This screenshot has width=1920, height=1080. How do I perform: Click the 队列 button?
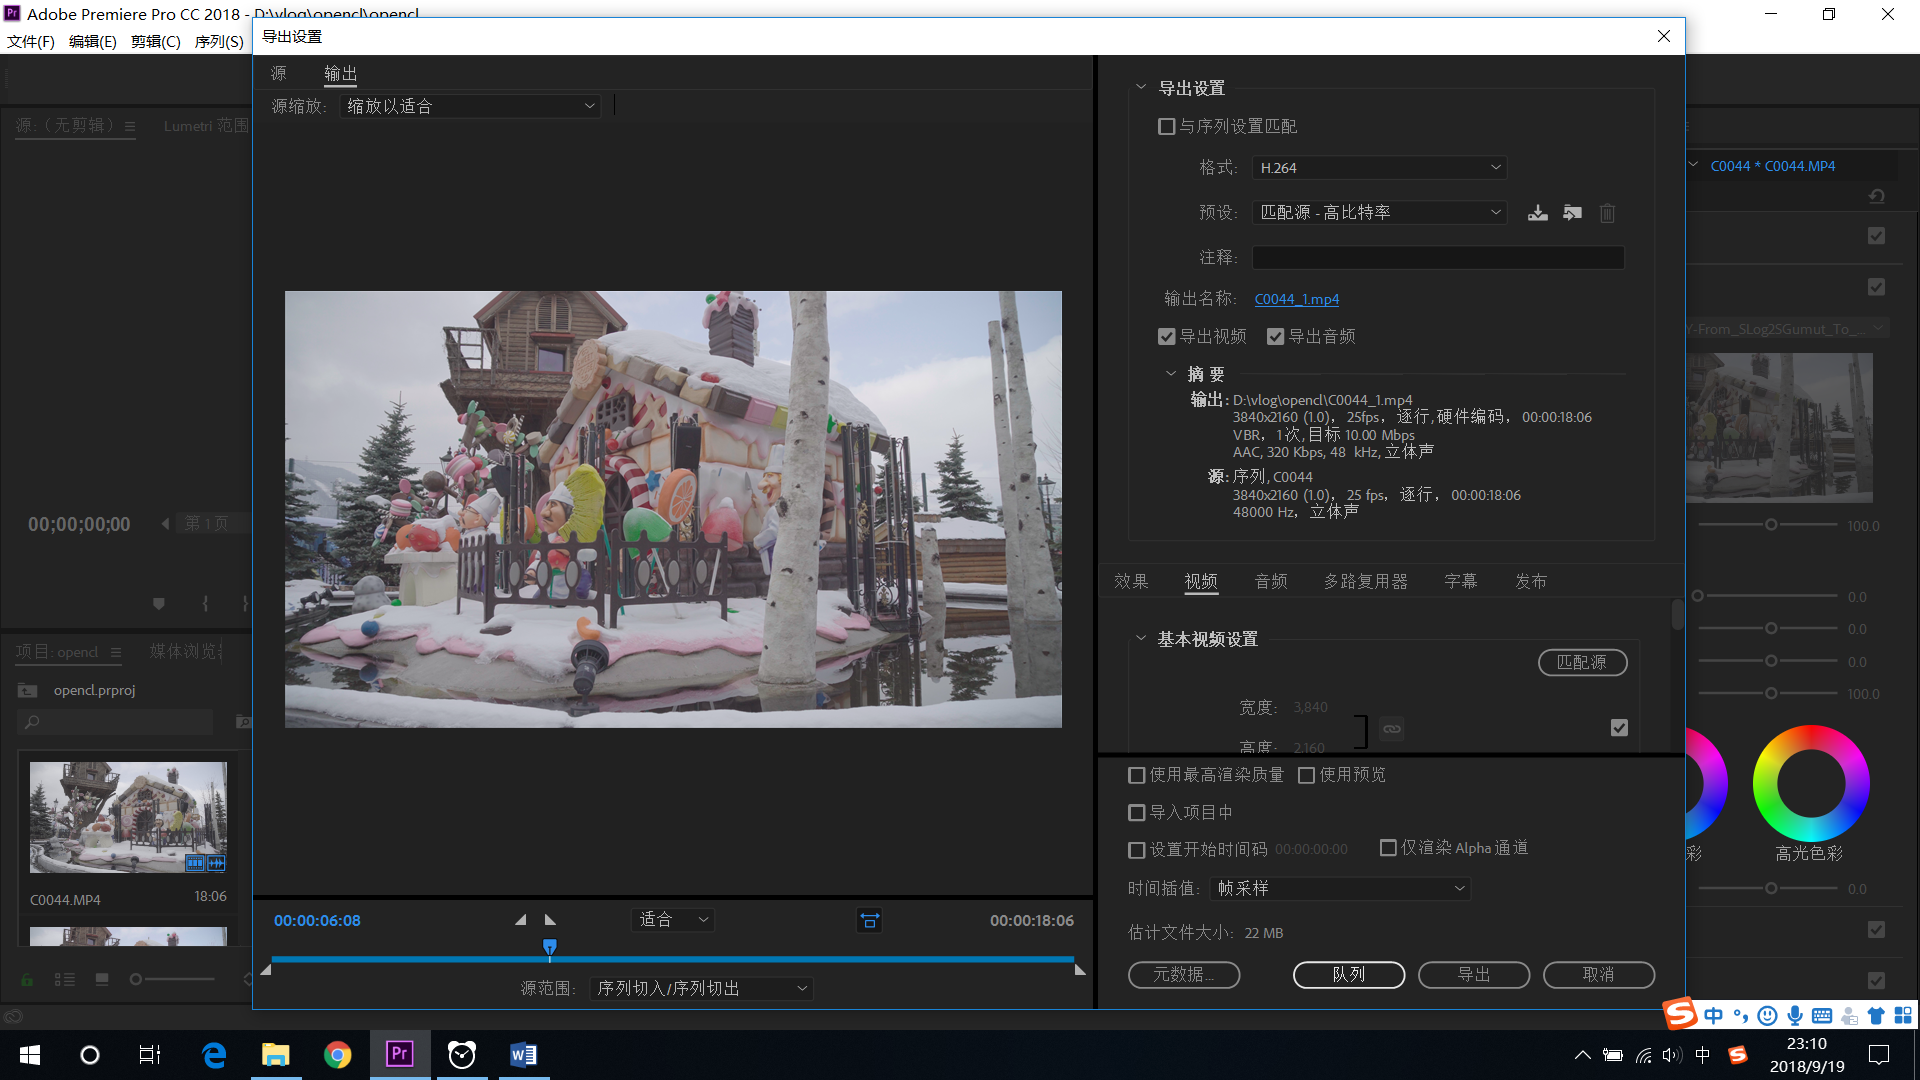pyautogui.click(x=1349, y=974)
